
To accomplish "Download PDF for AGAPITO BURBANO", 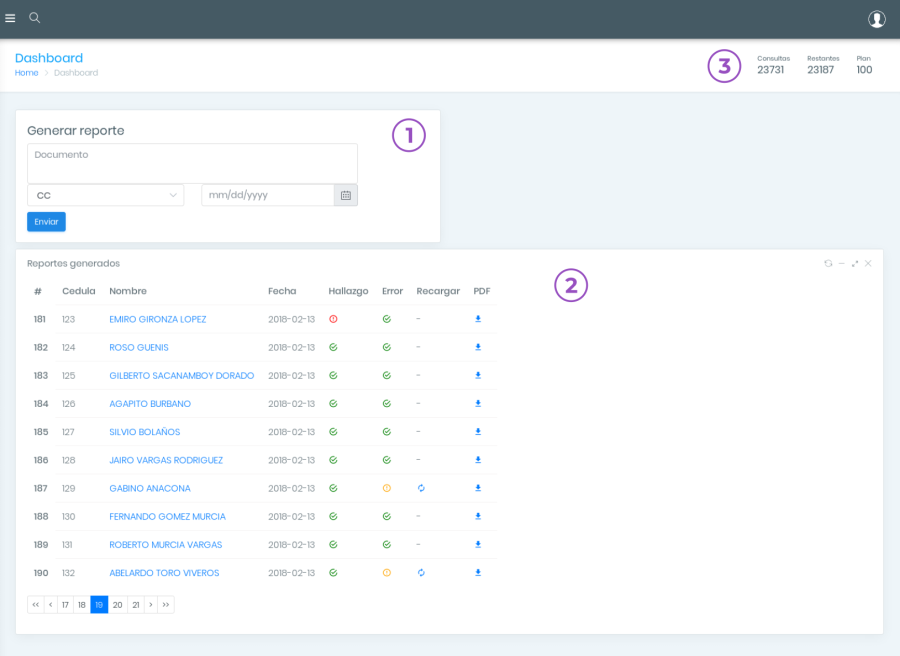I will point(478,403).
